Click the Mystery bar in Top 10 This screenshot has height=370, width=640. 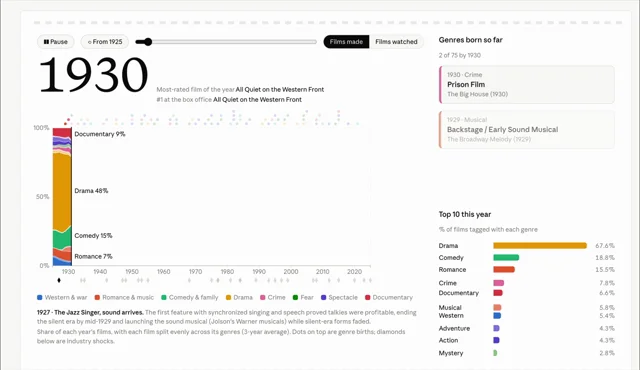pos(495,353)
